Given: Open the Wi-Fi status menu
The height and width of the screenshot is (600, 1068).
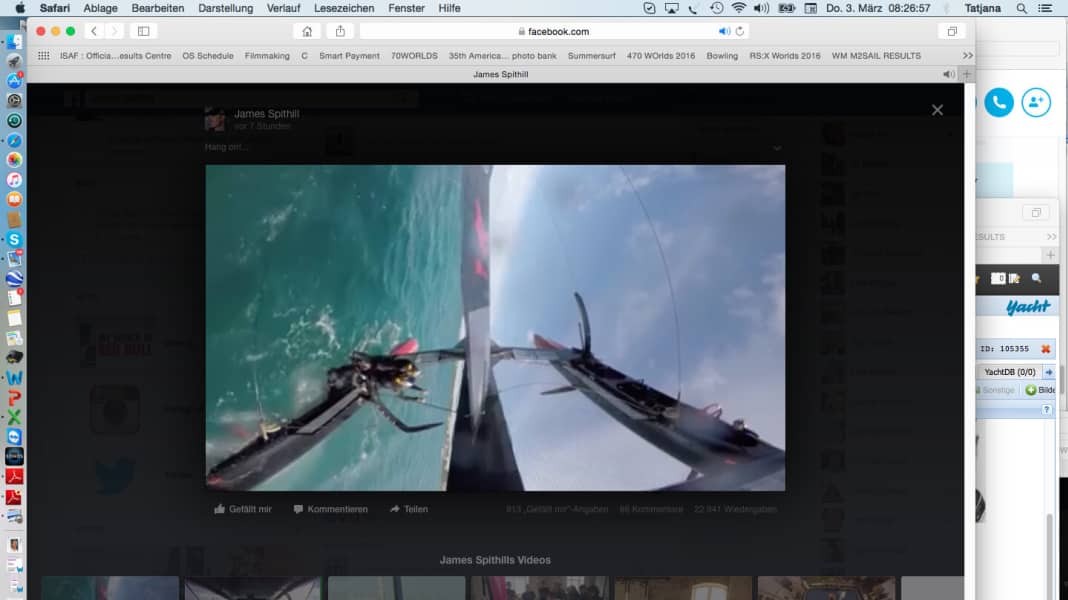Looking at the screenshot, I should pyautogui.click(x=738, y=8).
